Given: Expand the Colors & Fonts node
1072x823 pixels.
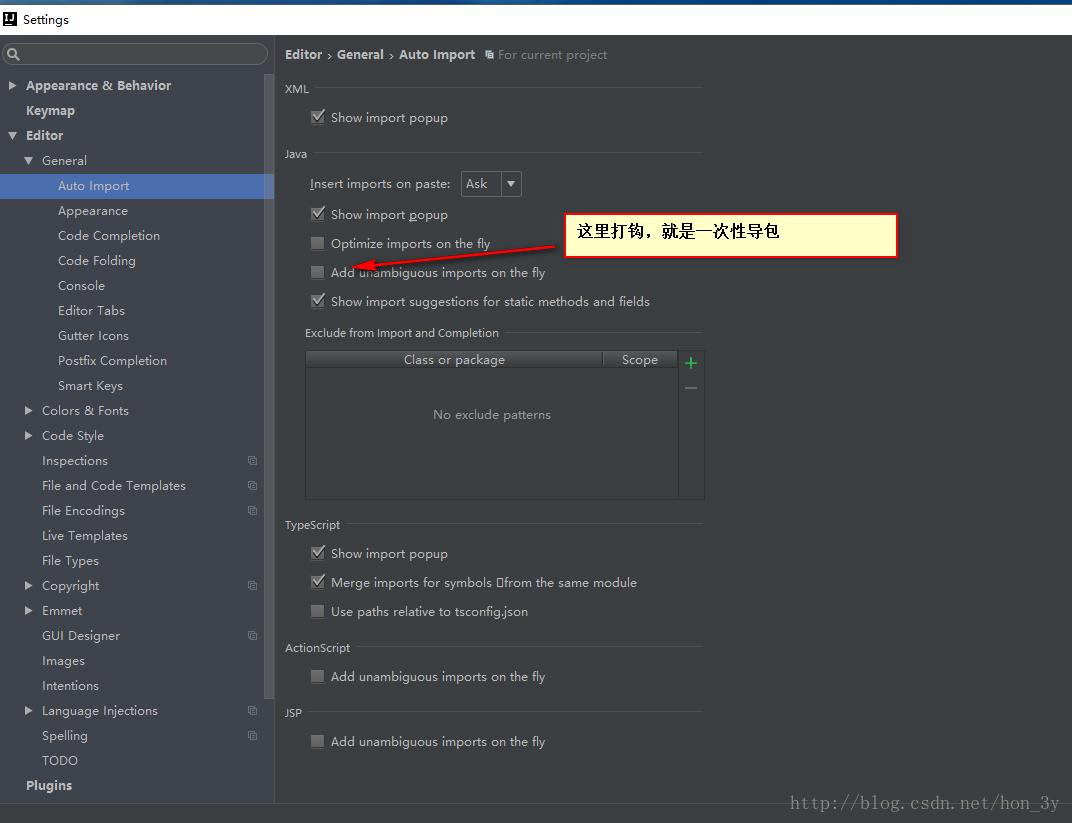Looking at the screenshot, I should [x=28, y=411].
